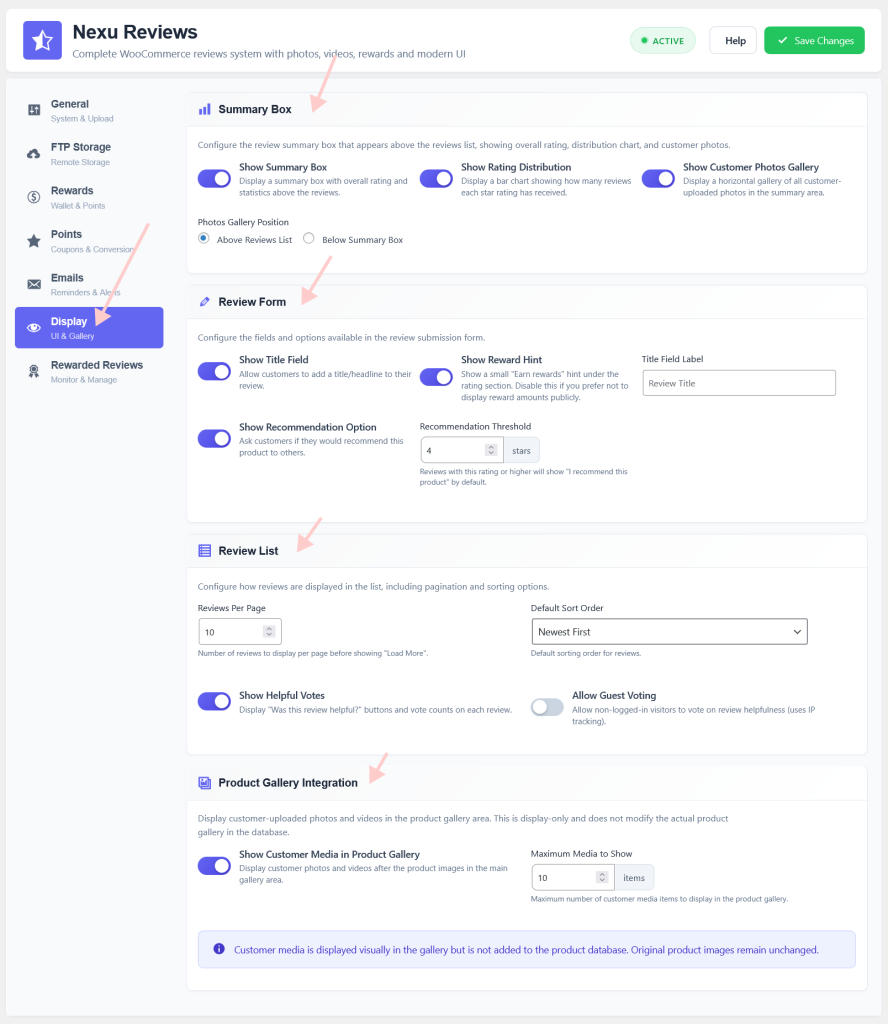Click the Recommendation Threshold number field
The height and width of the screenshot is (1024, 888).
pyautogui.click(x=462, y=450)
